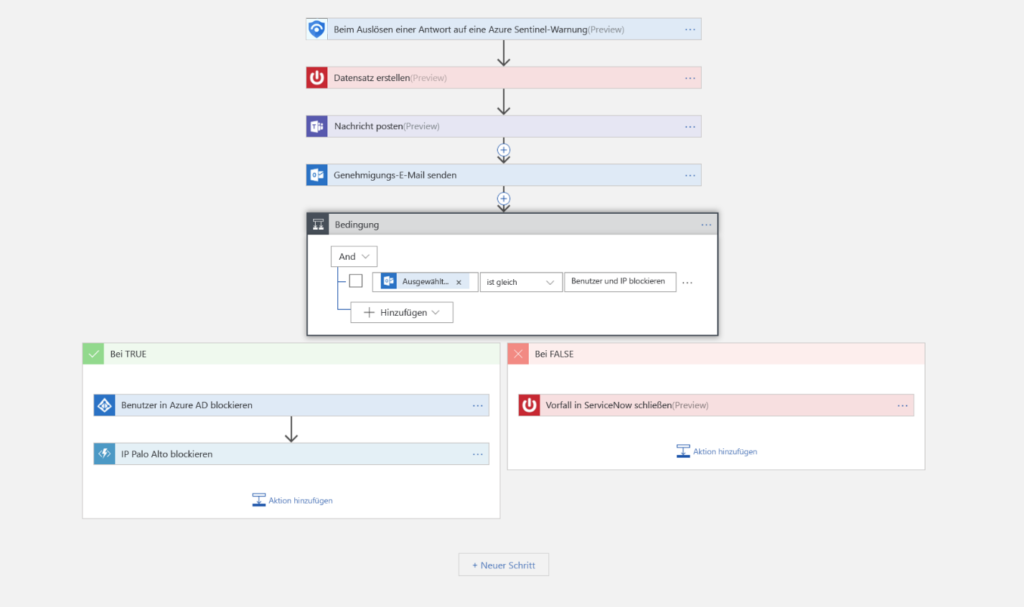This screenshot has height=607, width=1024.
Task: Expand Vorfall in ServiceNow schließen step
Action: (x=716, y=405)
